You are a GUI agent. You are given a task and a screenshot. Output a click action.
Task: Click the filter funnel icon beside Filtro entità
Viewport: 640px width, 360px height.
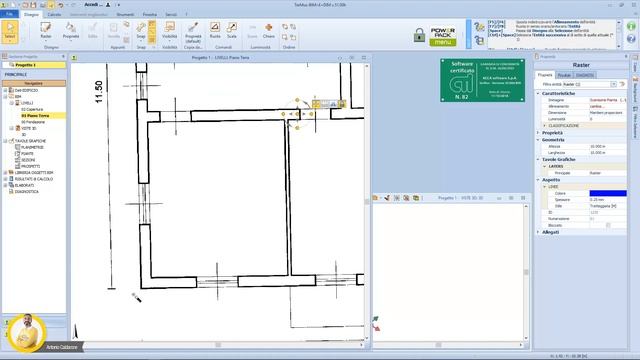(x=622, y=84)
